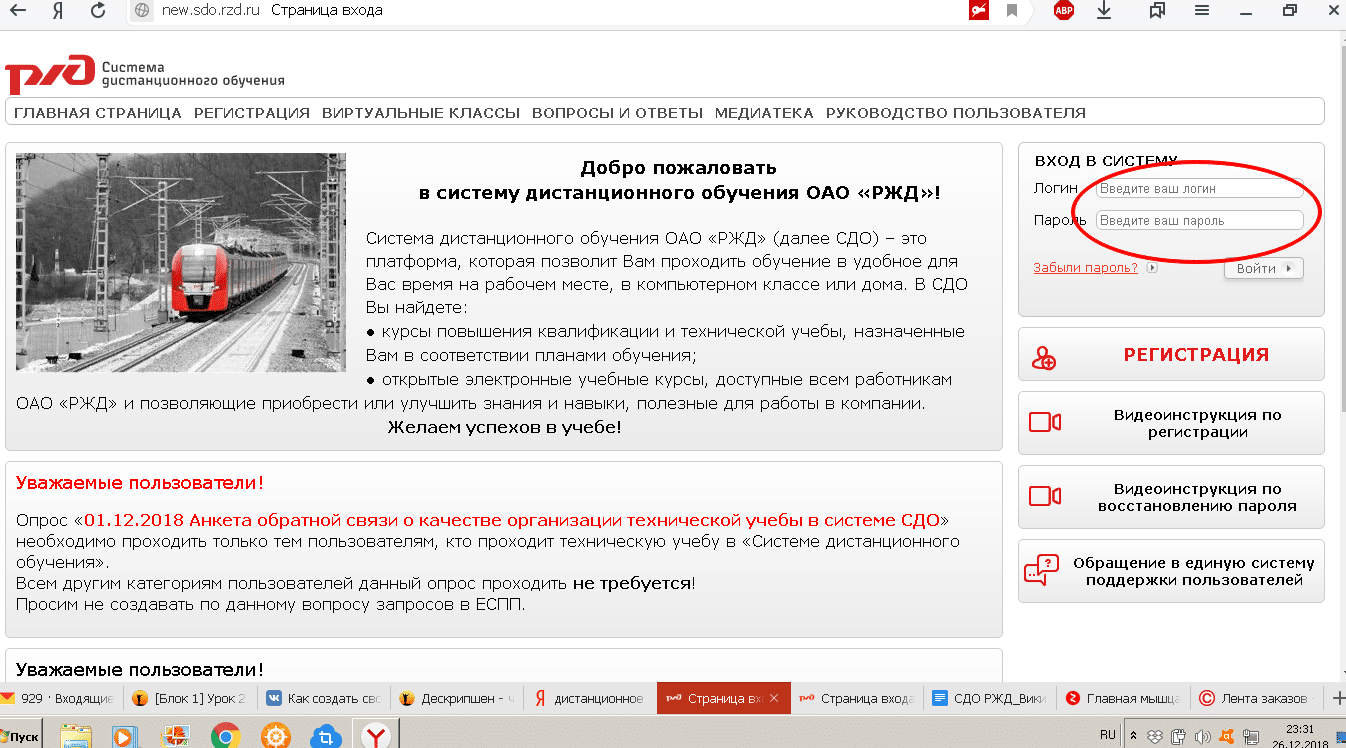Click the red survey title 01.12.2018 Анкета
The image size is (1346, 748).
512,520
